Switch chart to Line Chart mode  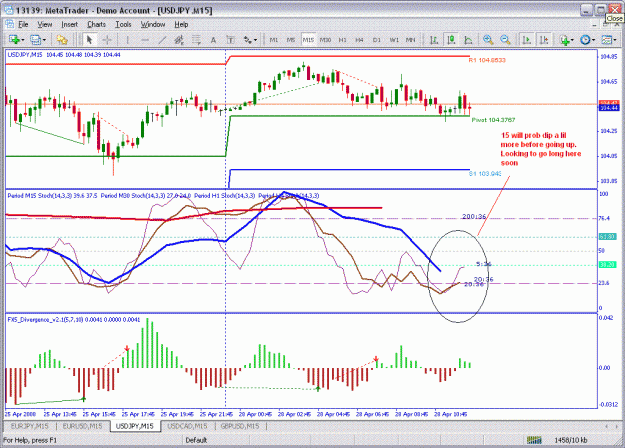click(x=468, y=40)
